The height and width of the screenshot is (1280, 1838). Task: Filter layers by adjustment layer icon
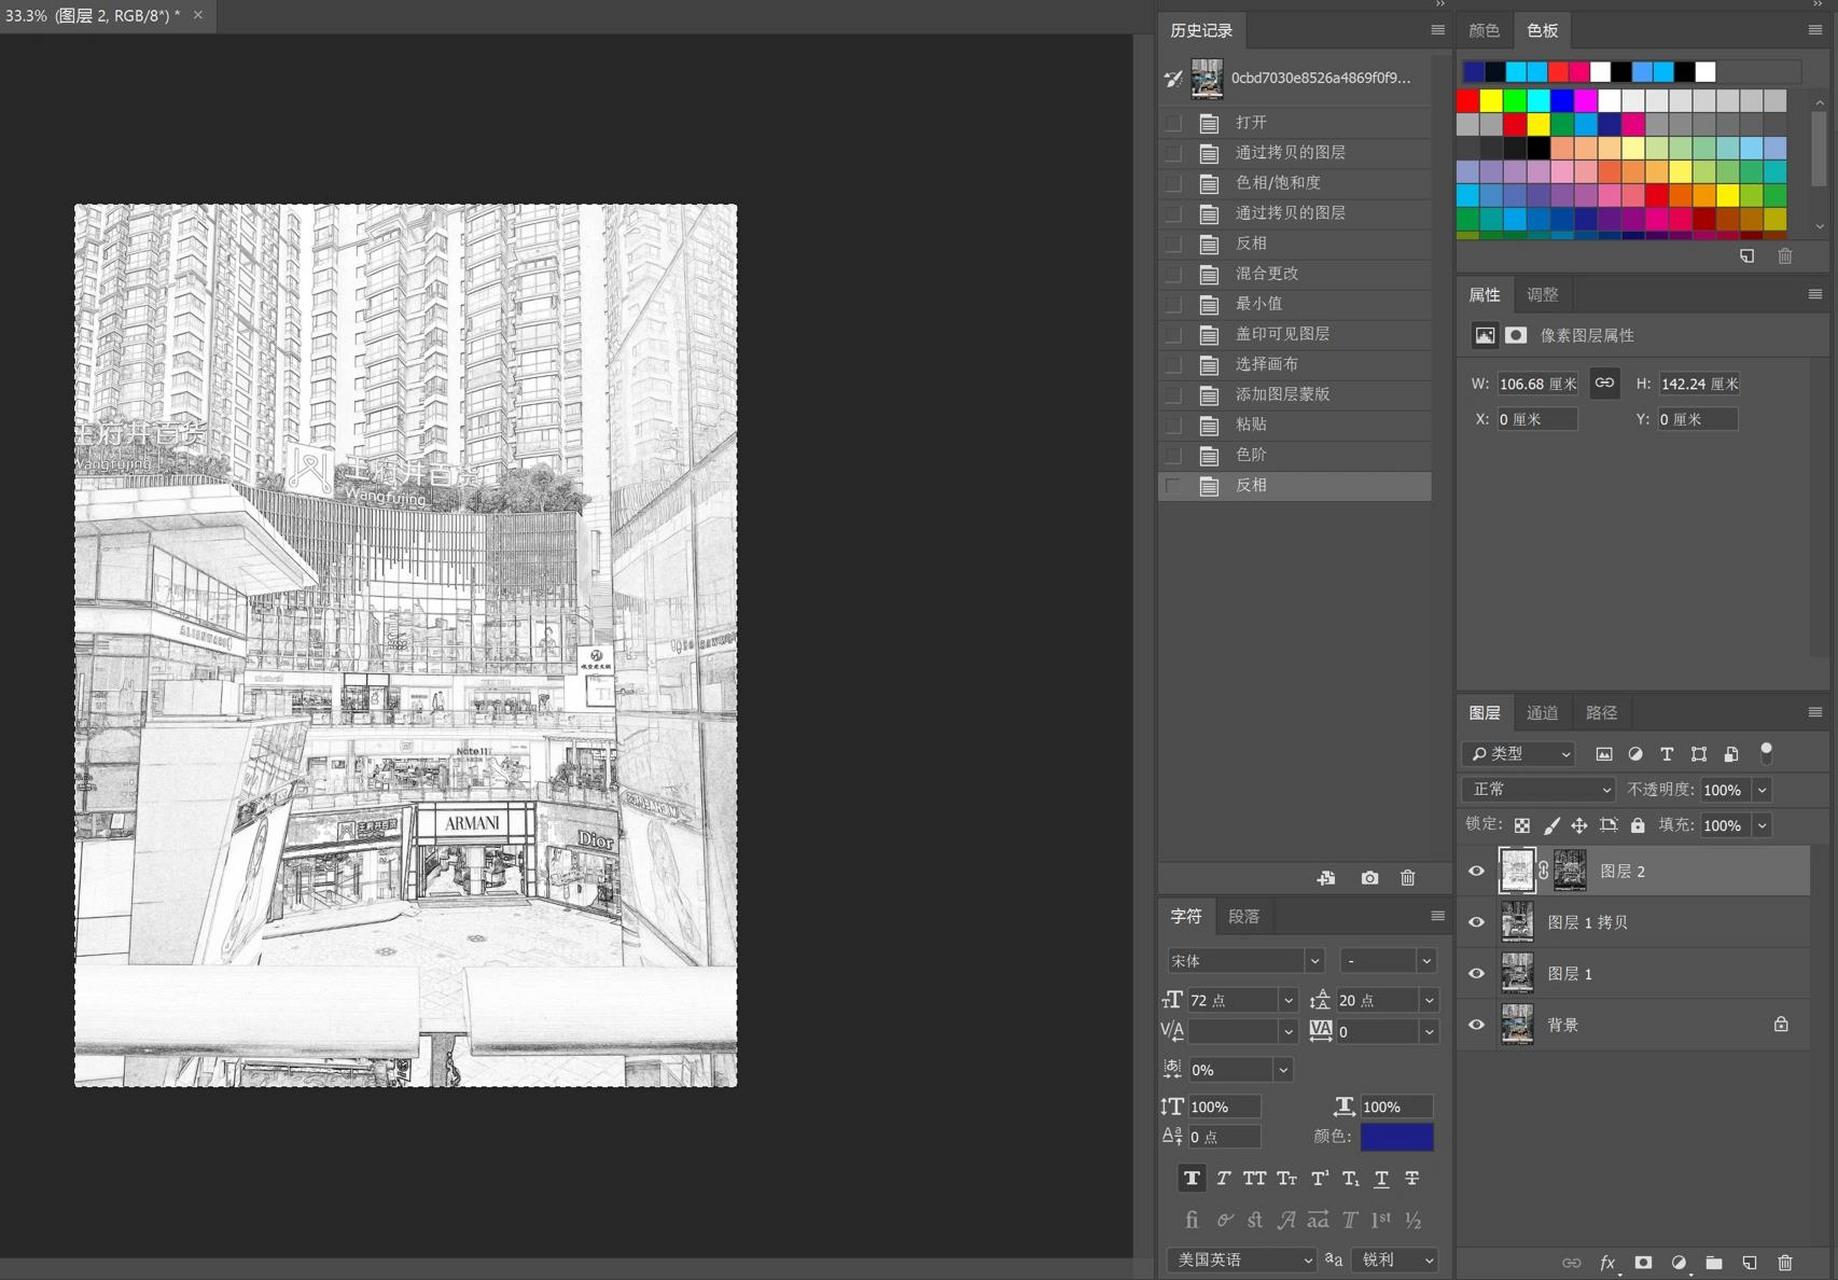tap(1635, 754)
